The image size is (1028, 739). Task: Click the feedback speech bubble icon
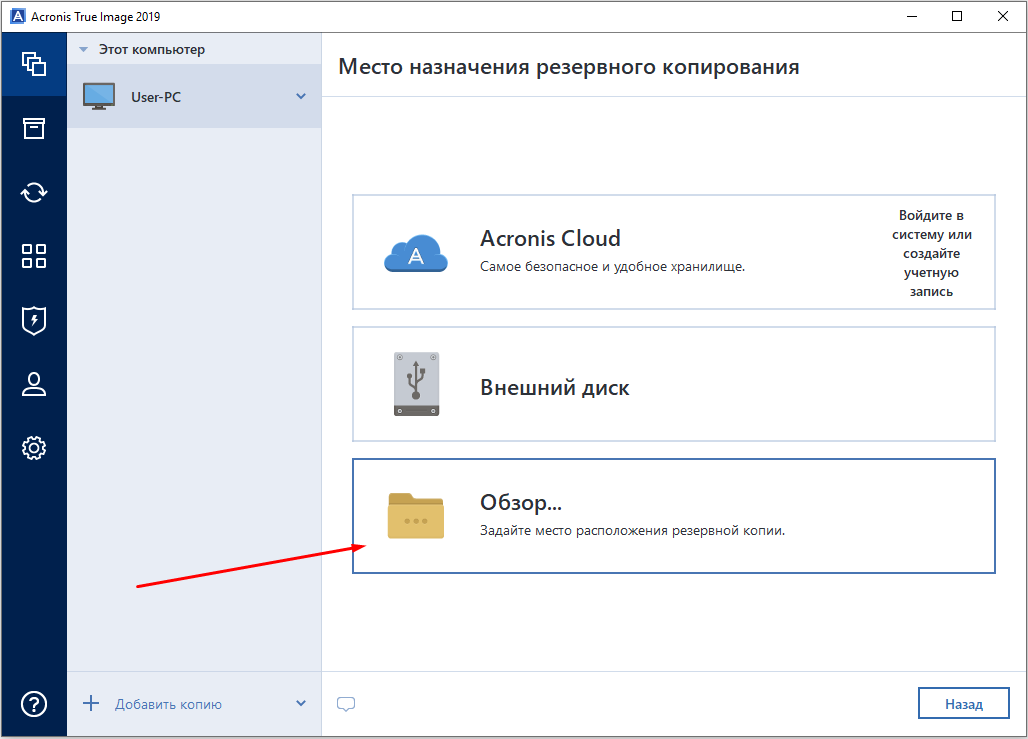346,704
